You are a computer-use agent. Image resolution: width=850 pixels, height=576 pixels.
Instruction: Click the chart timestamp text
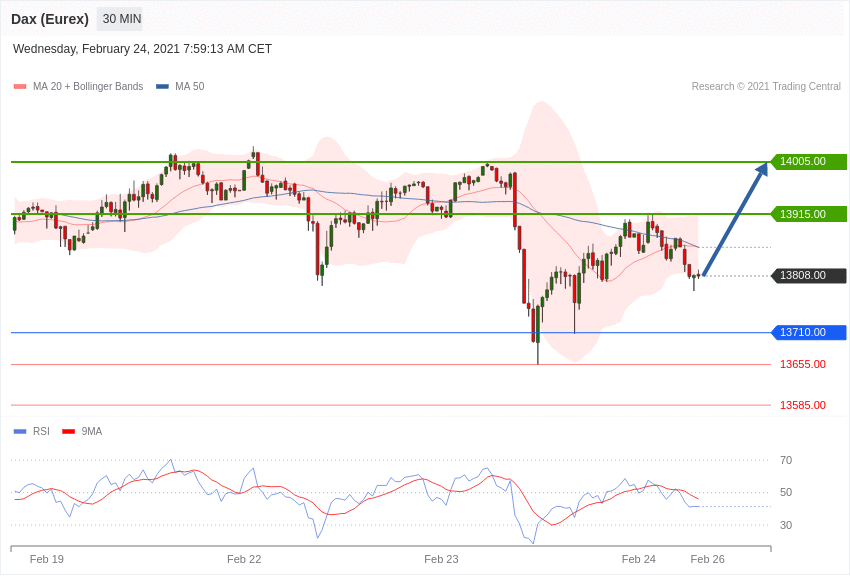coord(142,49)
